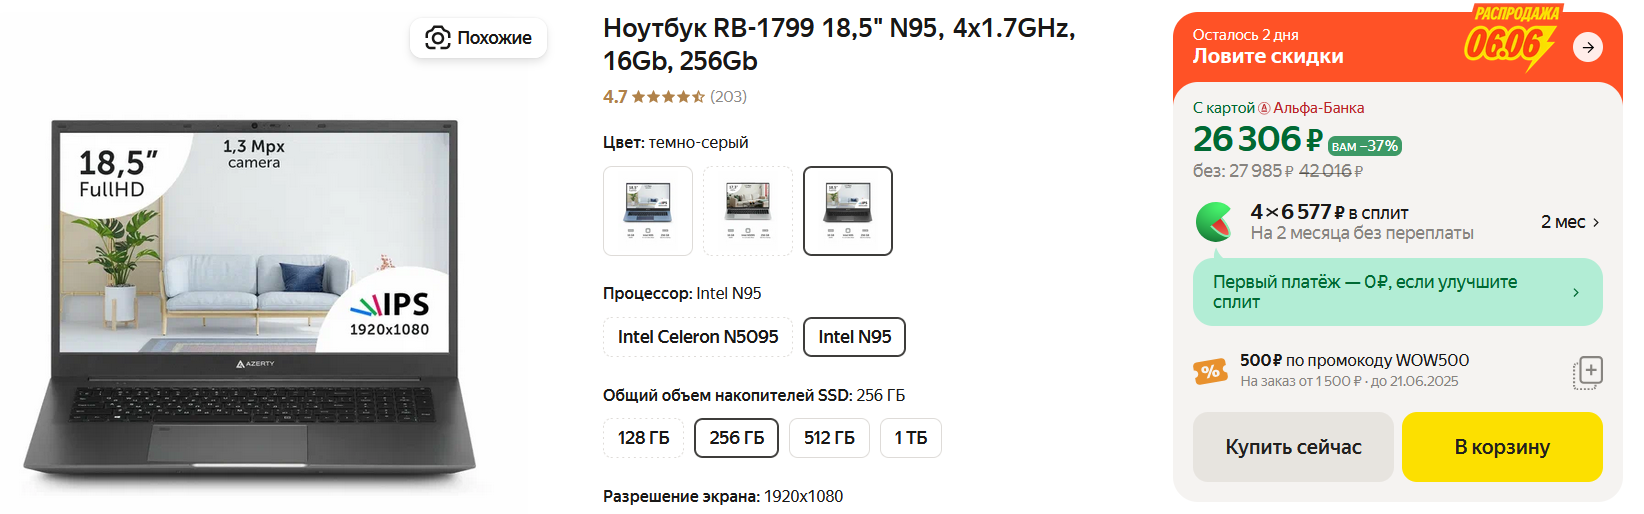Viewport: 1644px width, 514px height.
Task: Click the arrow in the sale banner
Action: tap(1587, 47)
